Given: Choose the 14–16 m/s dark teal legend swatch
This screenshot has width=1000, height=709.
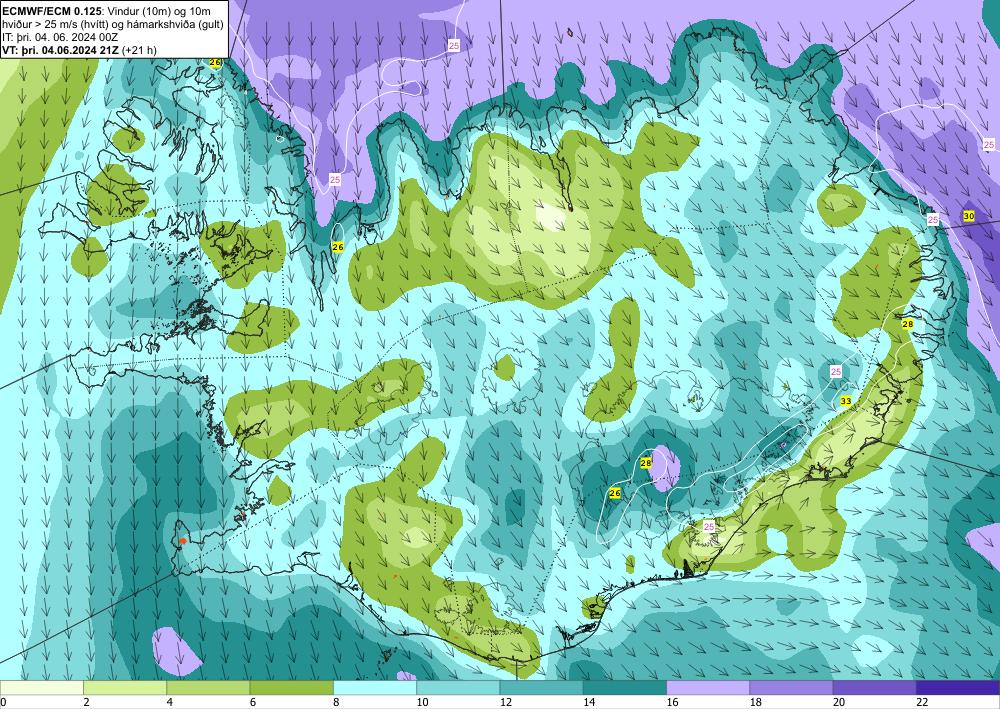Looking at the screenshot, I should (x=625, y=687).
